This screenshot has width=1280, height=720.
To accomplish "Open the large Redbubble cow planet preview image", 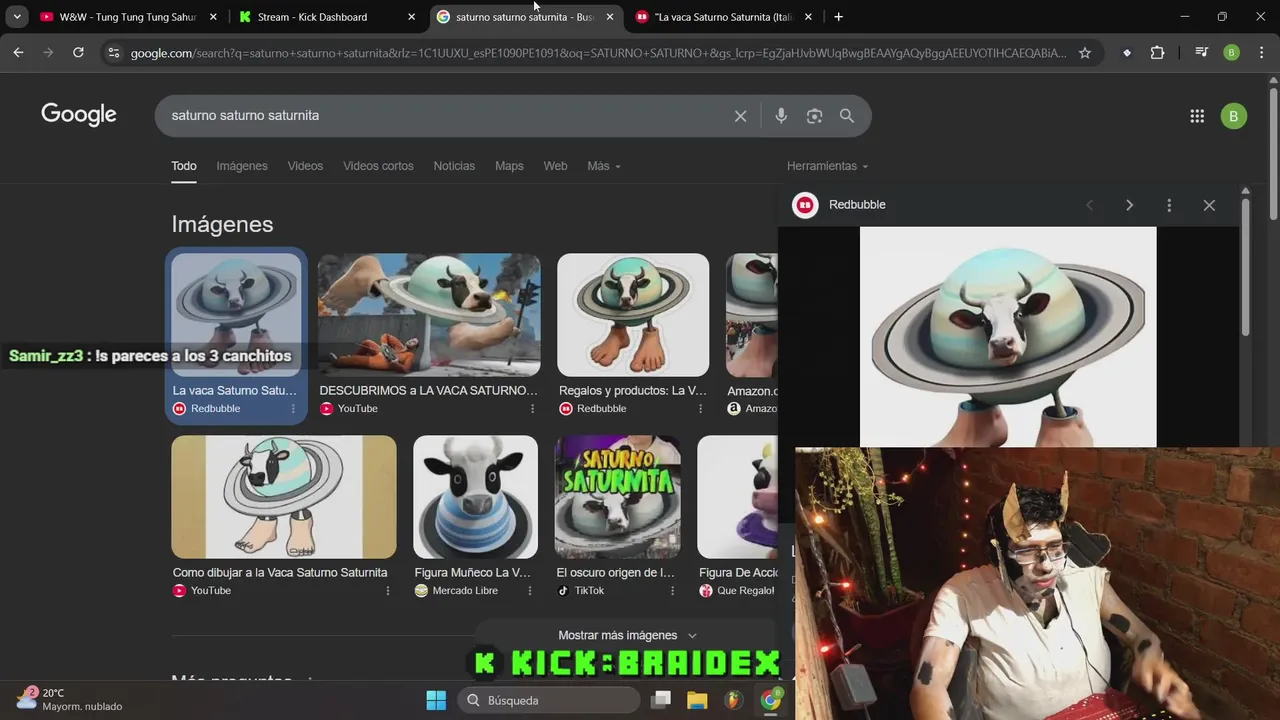I will pos(1008,337).
